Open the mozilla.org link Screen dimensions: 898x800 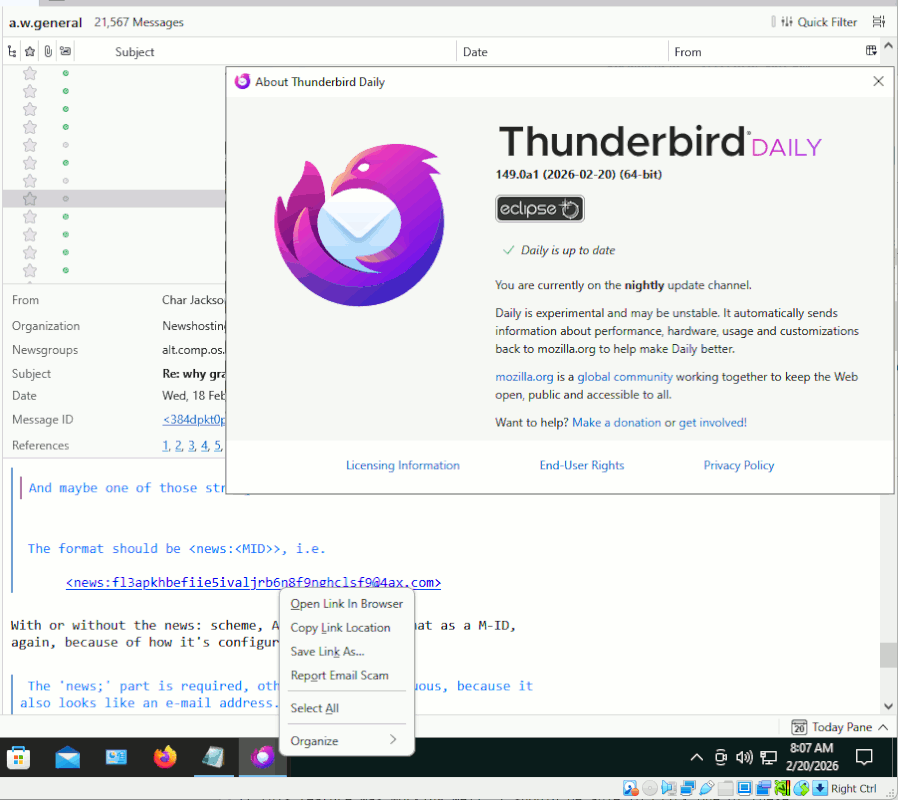524,377
